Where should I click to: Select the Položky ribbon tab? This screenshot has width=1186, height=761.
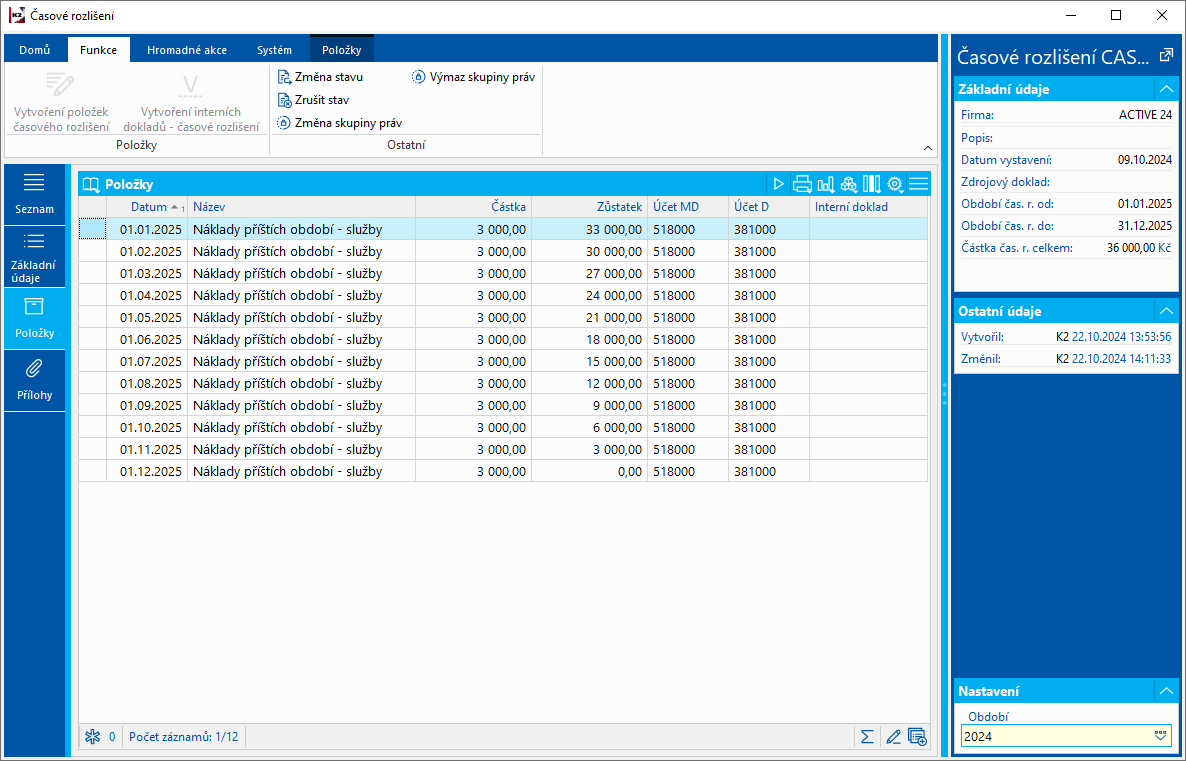point(342,50)
